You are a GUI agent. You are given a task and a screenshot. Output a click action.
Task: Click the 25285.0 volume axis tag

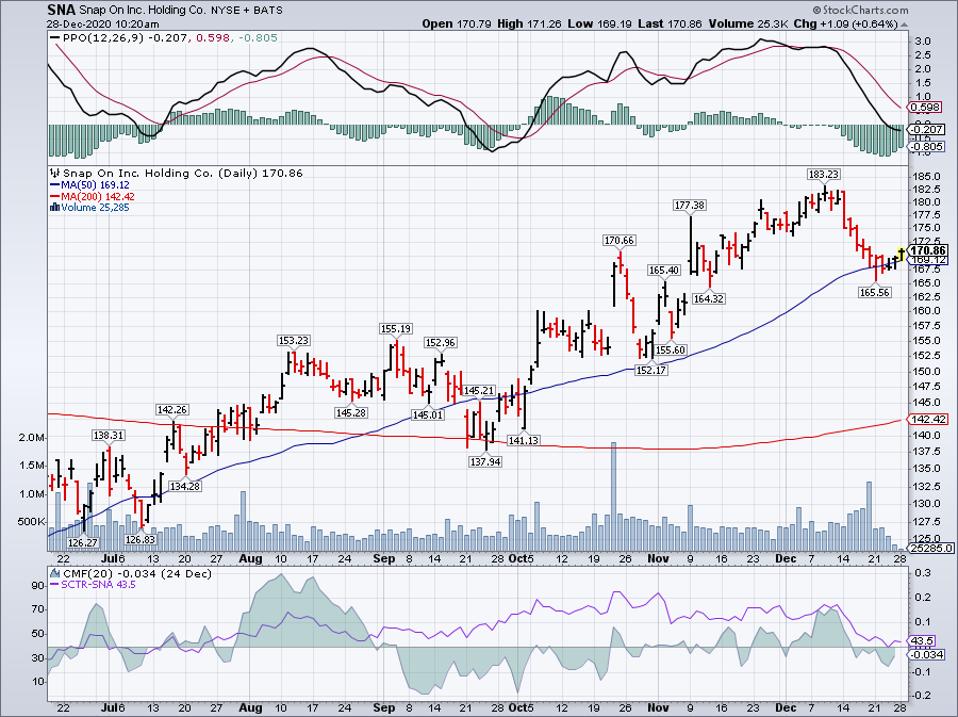[931, 548]
